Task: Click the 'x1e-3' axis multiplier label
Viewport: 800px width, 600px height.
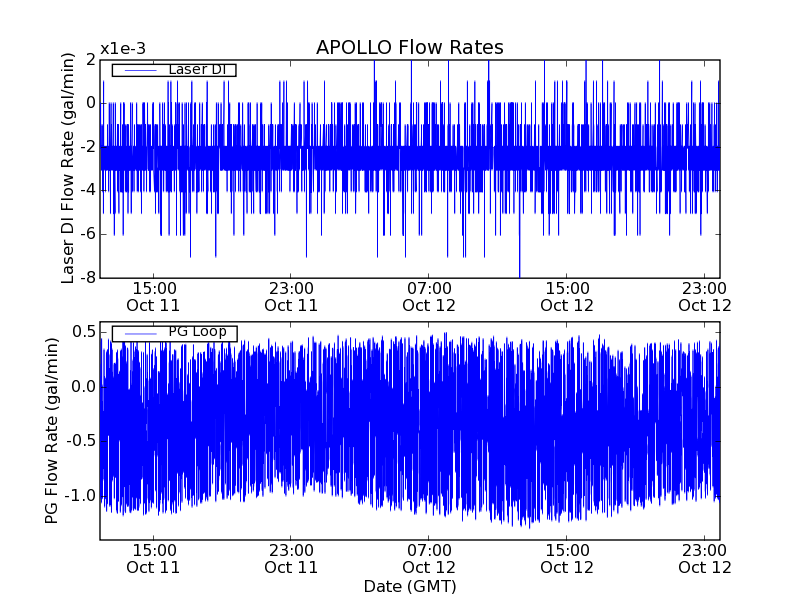Action: click(123, 49)
